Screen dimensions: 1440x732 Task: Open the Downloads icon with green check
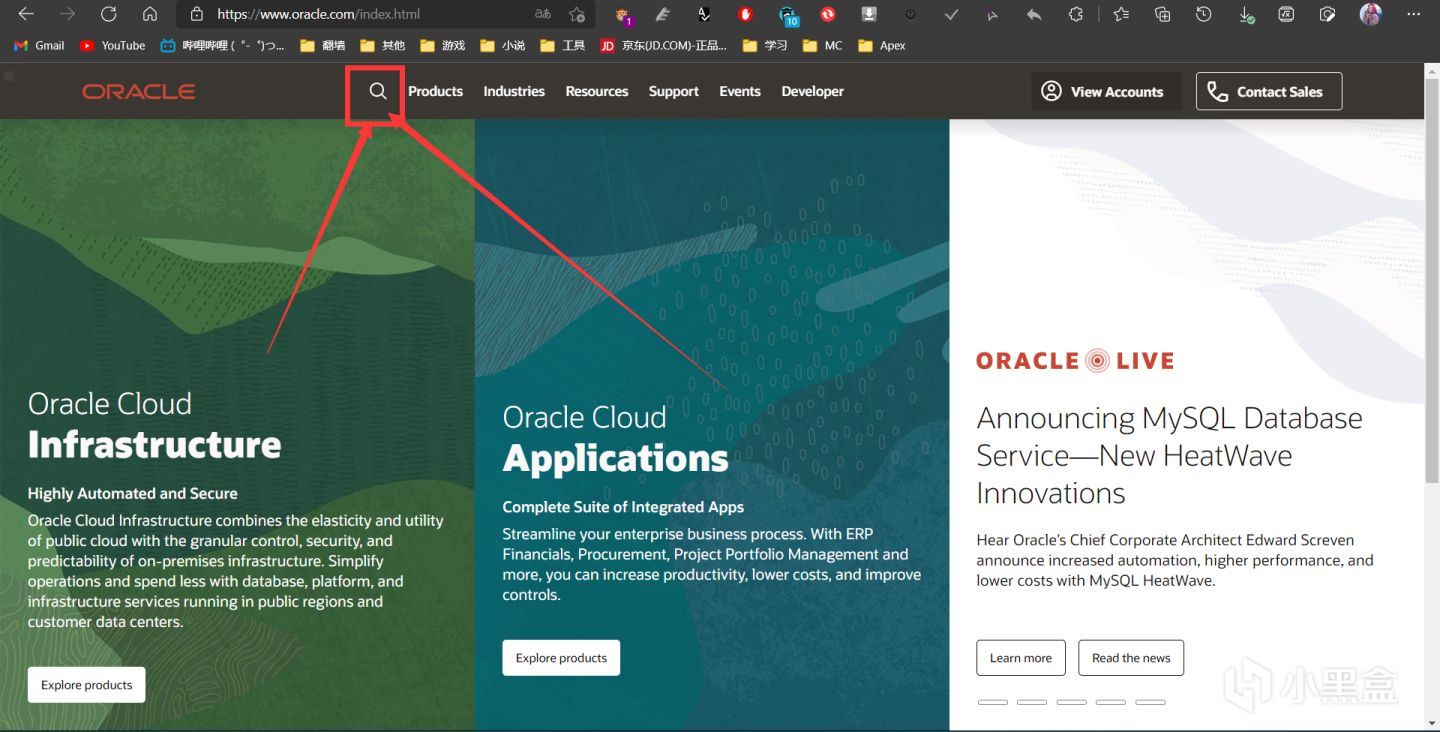tap(1246, 15)
